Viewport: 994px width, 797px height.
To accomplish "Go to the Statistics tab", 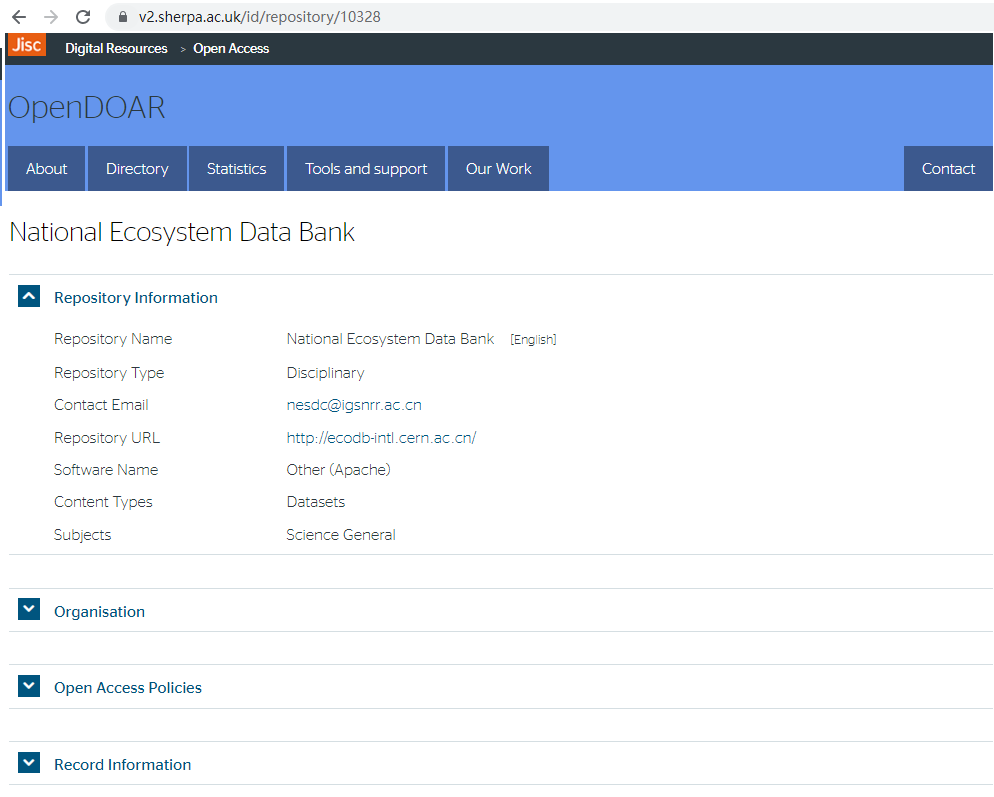I will 237,169.
